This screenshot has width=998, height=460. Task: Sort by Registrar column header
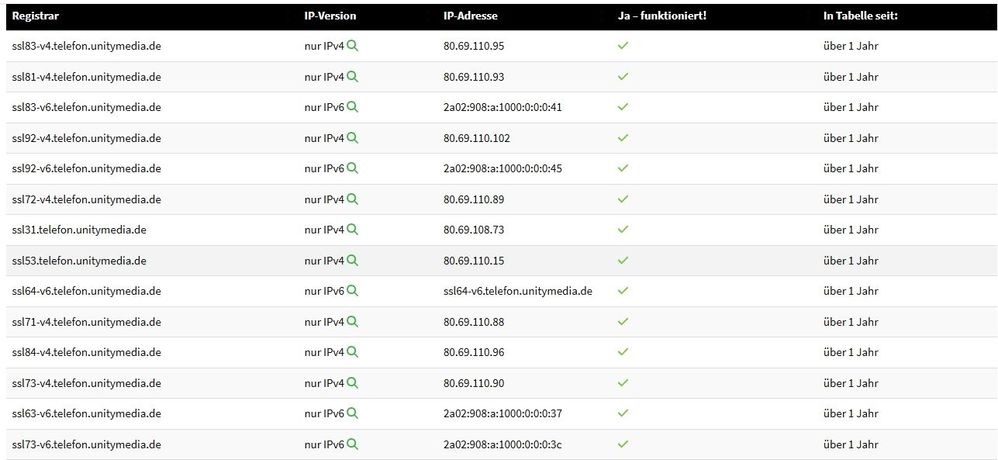(34, 16)
